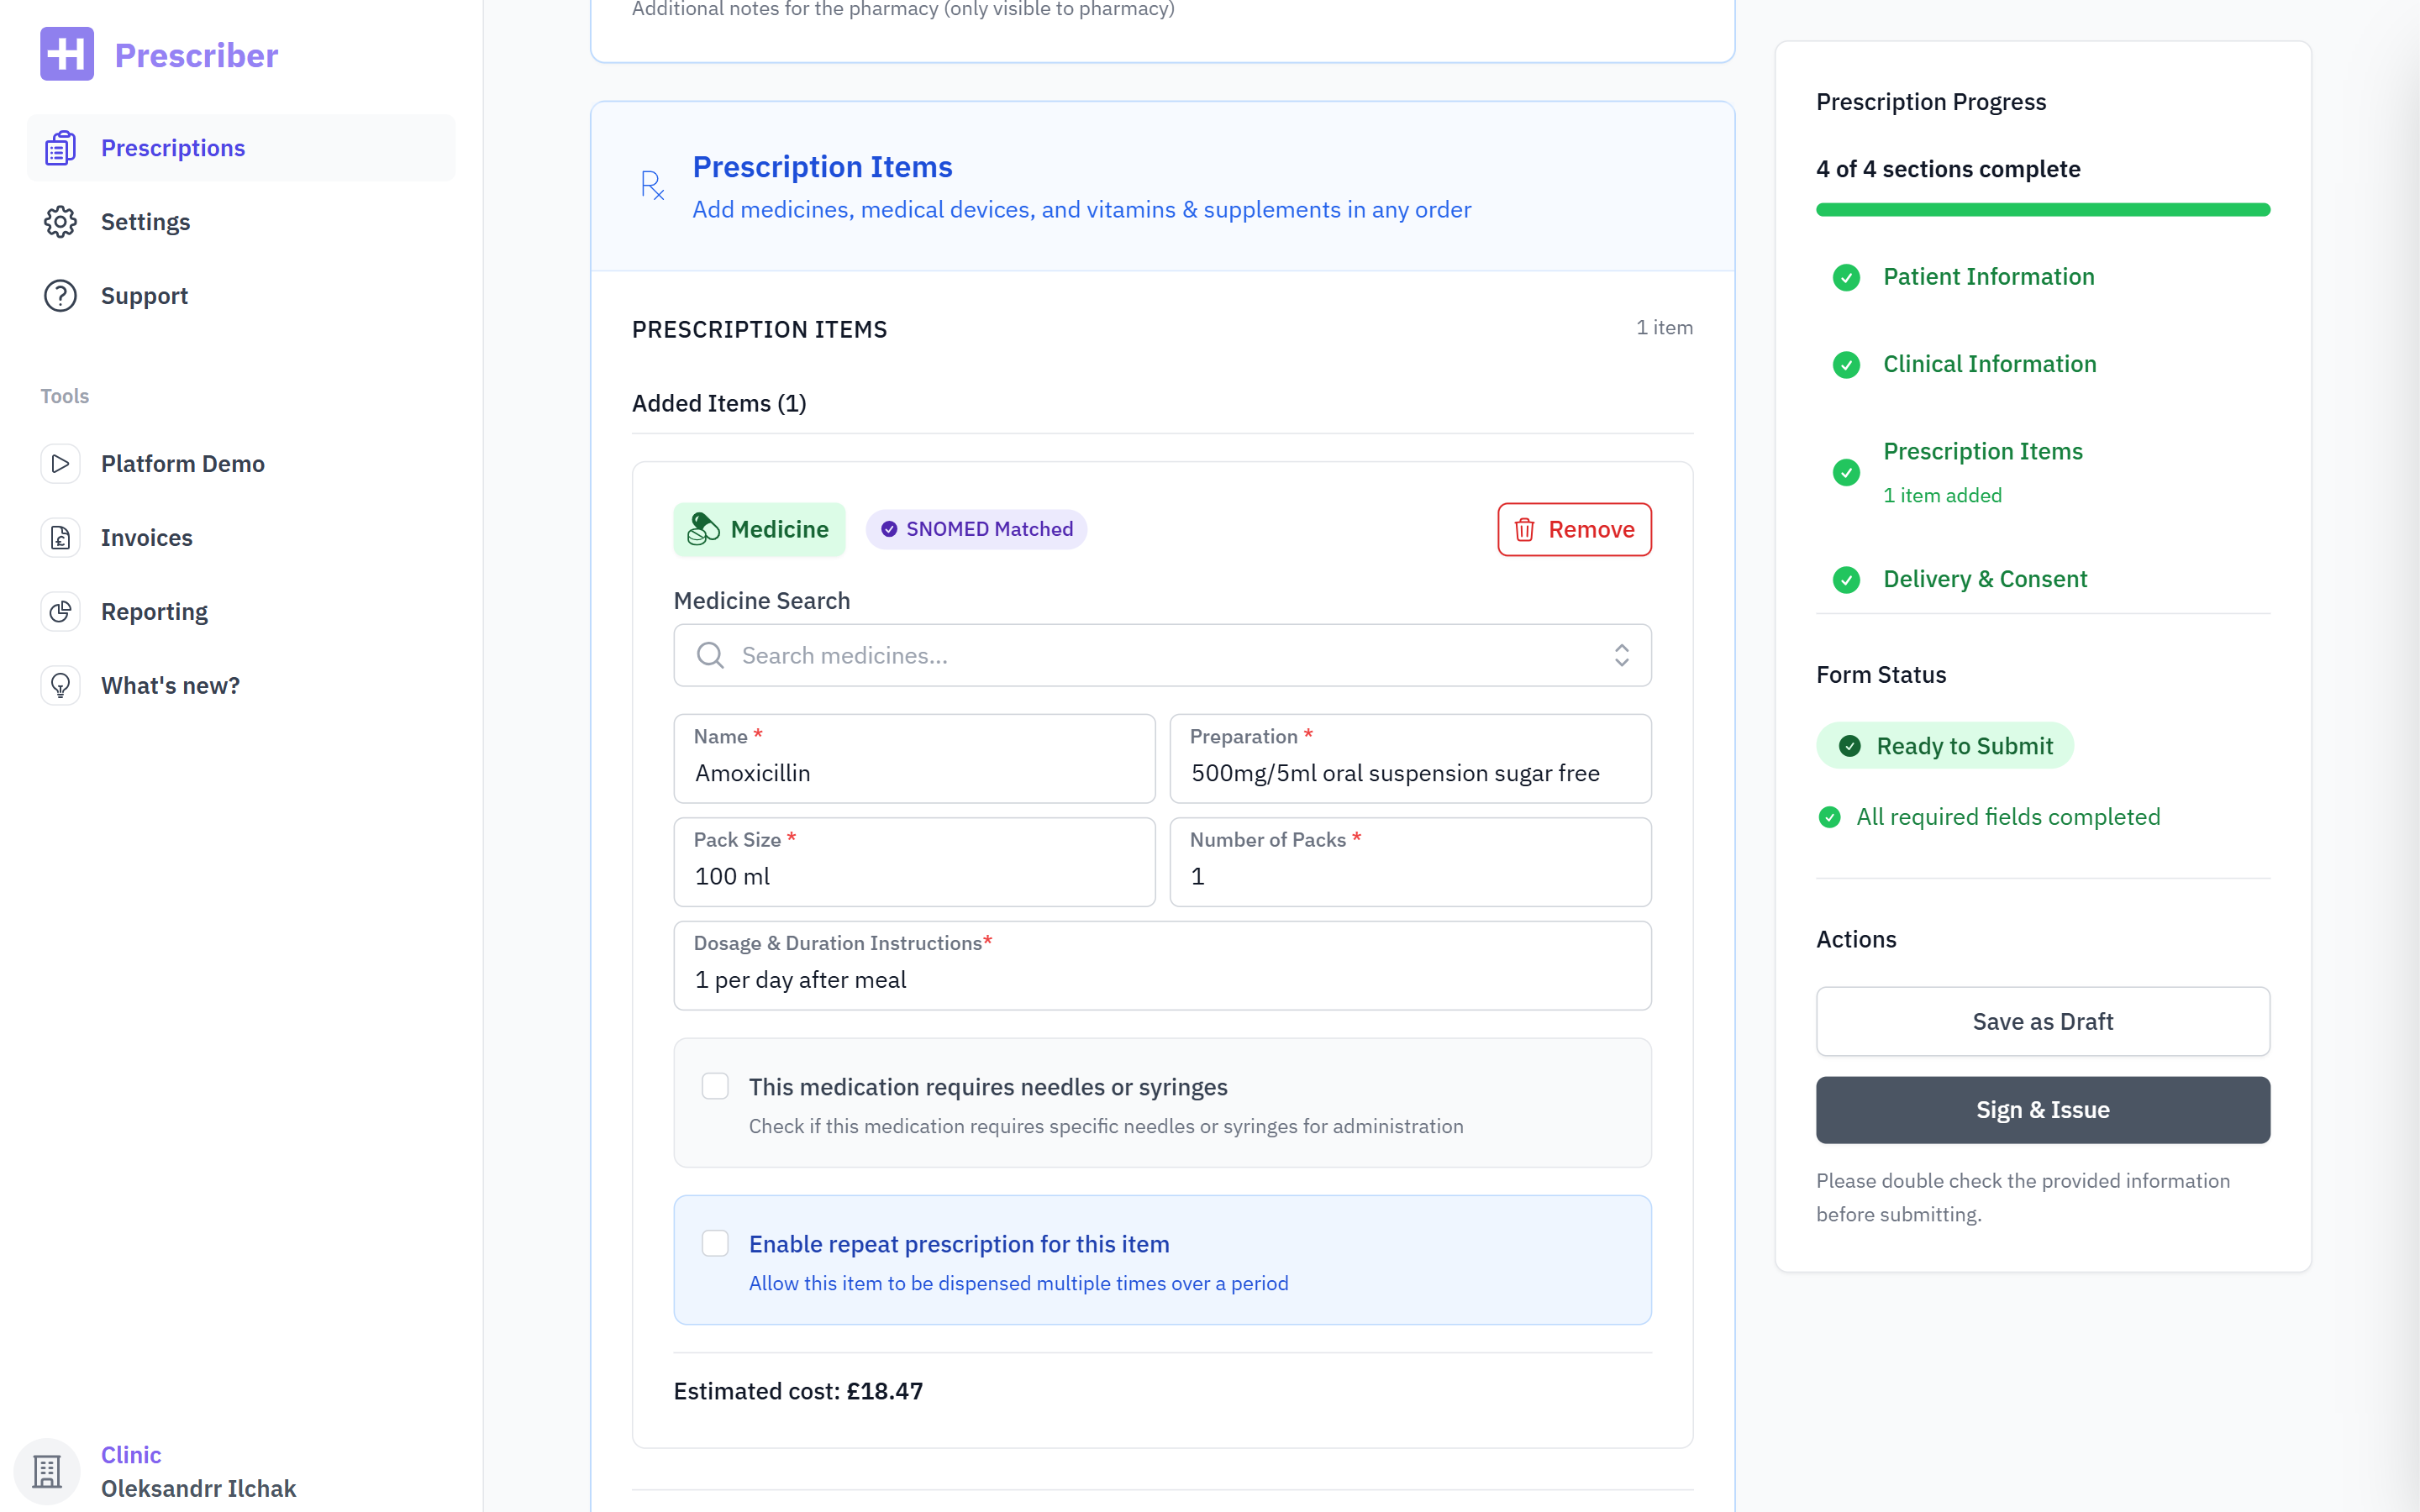Click the Settings gear icon
2420x1512 pixels.
tap(60, 222)
